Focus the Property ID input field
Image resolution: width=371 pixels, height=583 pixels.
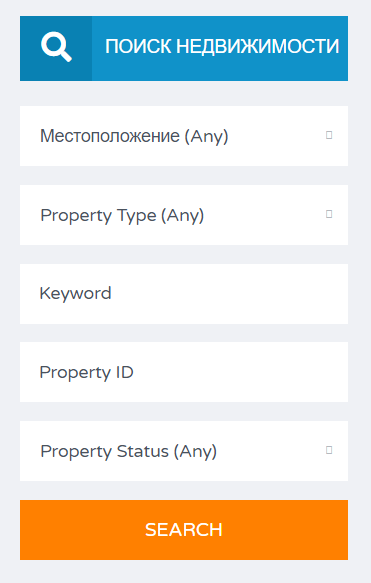point(184,372)
